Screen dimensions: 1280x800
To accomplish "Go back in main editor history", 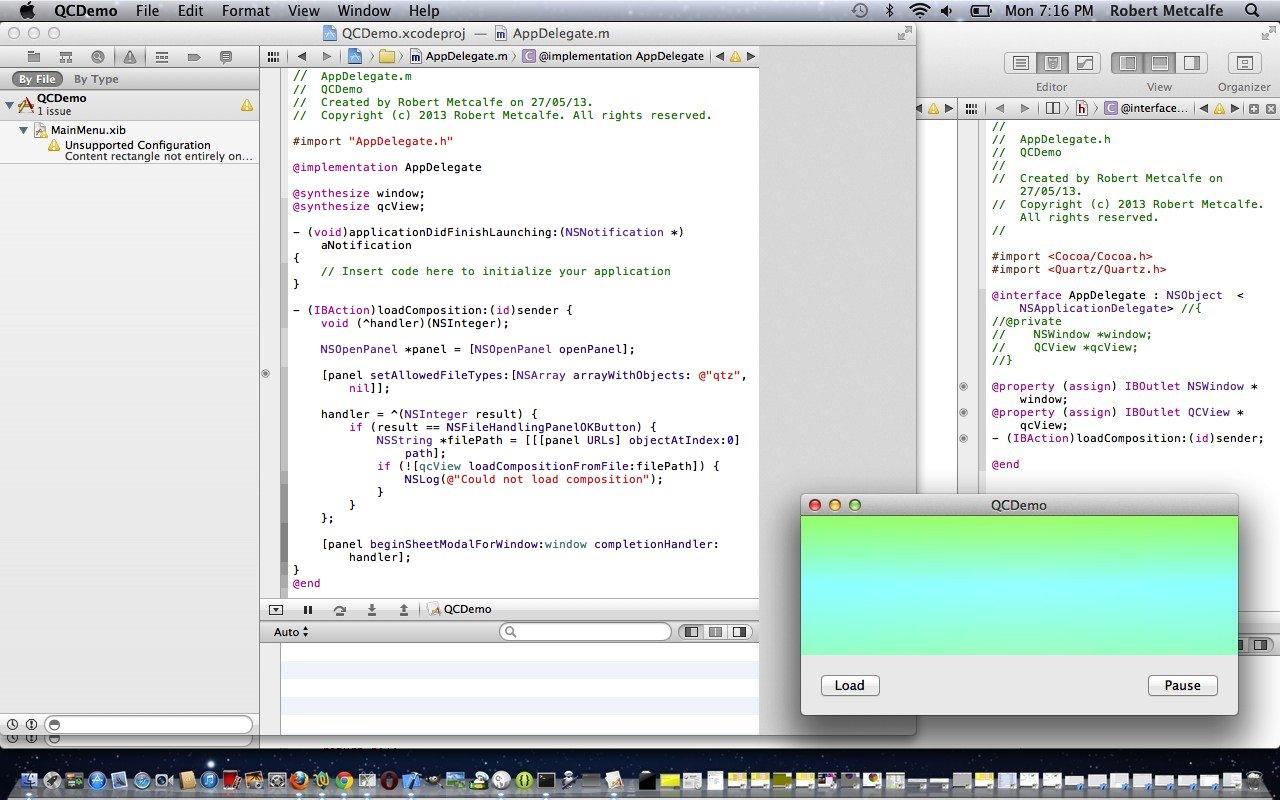I will coord(301,56).
